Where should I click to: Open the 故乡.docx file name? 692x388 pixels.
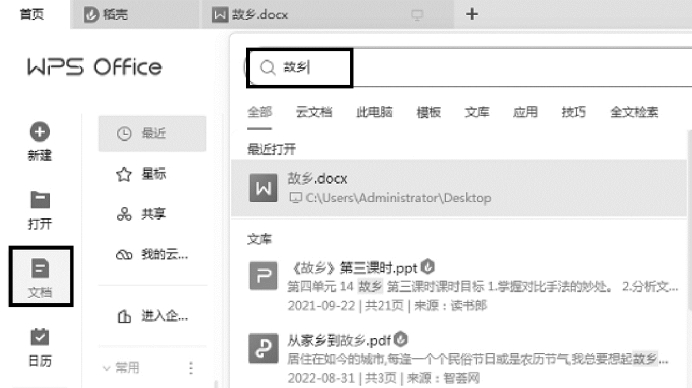coord(317,179)
